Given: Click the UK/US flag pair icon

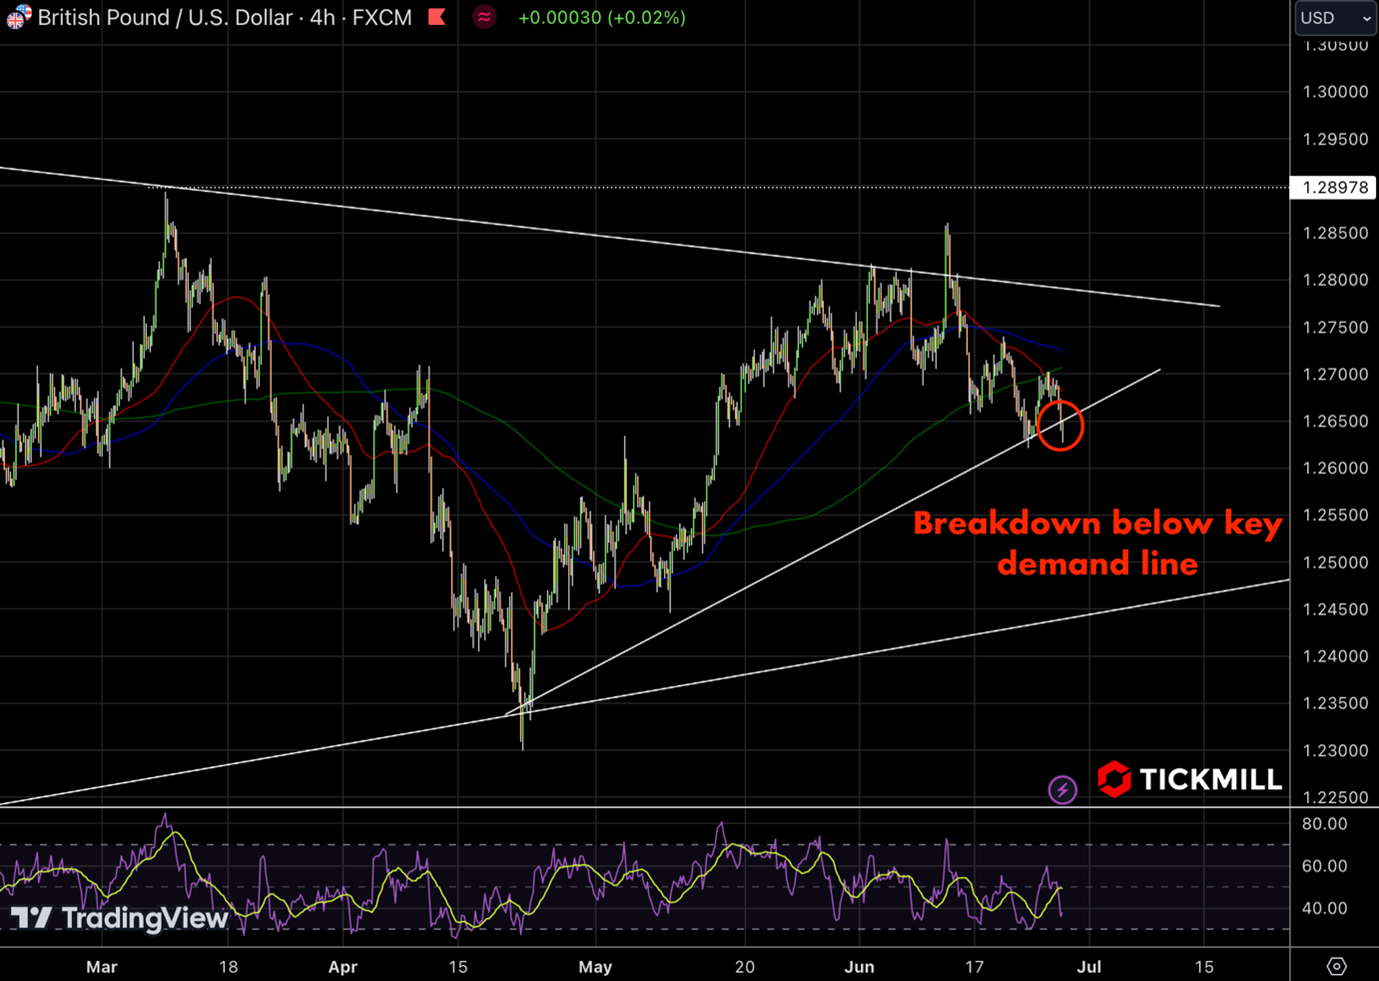Looking at the screenshot, I should tap(18, 17).
